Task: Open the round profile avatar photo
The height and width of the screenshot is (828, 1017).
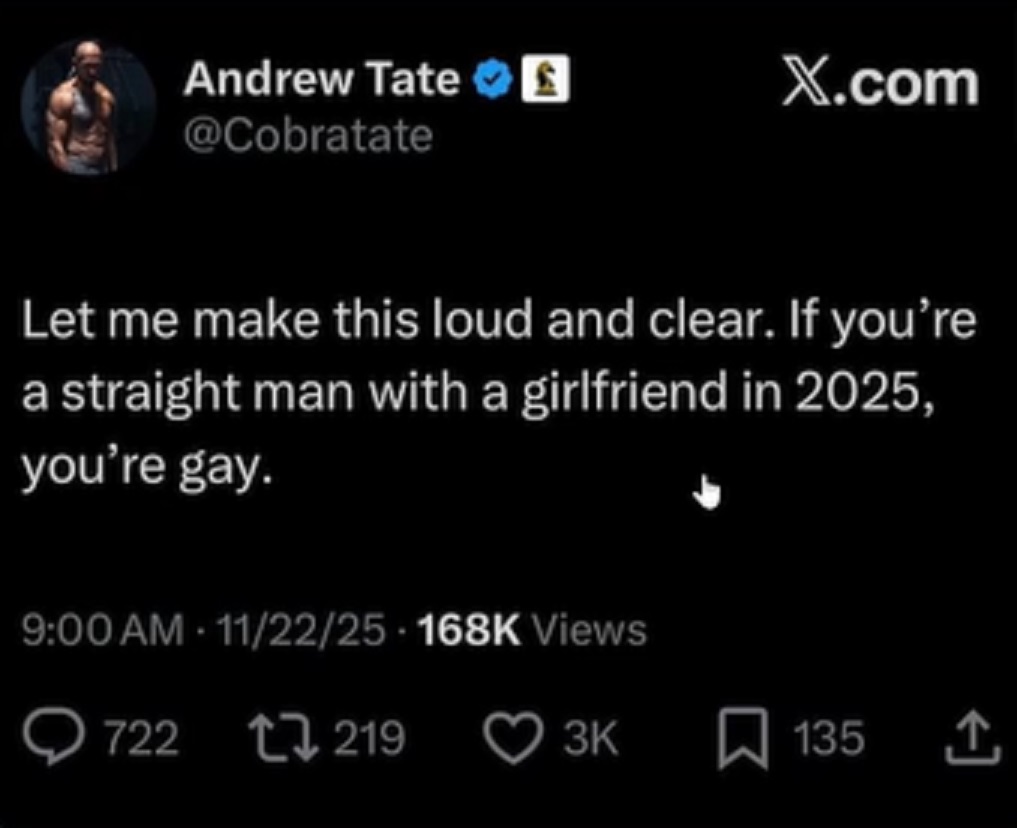Action: pos(89,107)
